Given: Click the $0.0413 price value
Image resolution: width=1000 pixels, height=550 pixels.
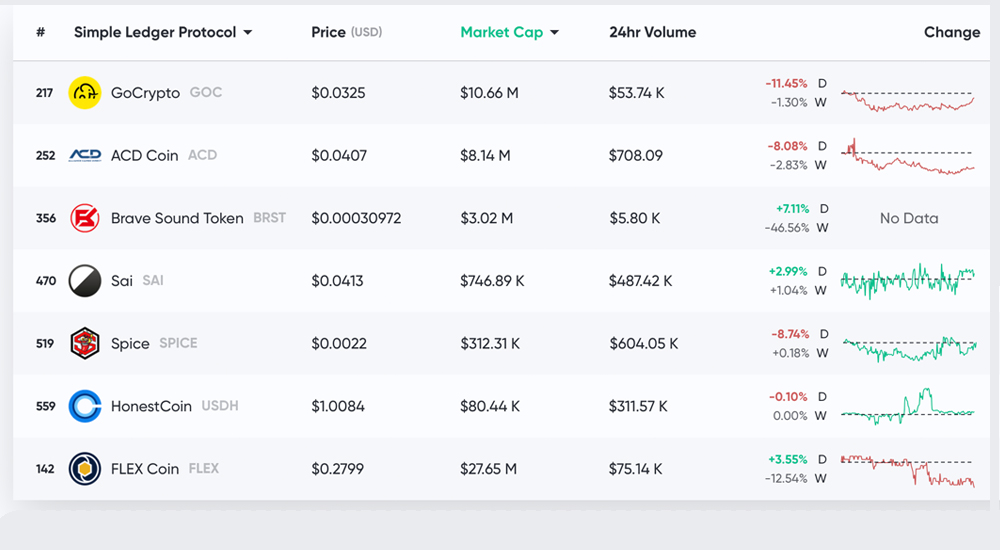Looking at the screenshot, I should tap(337, 281).
